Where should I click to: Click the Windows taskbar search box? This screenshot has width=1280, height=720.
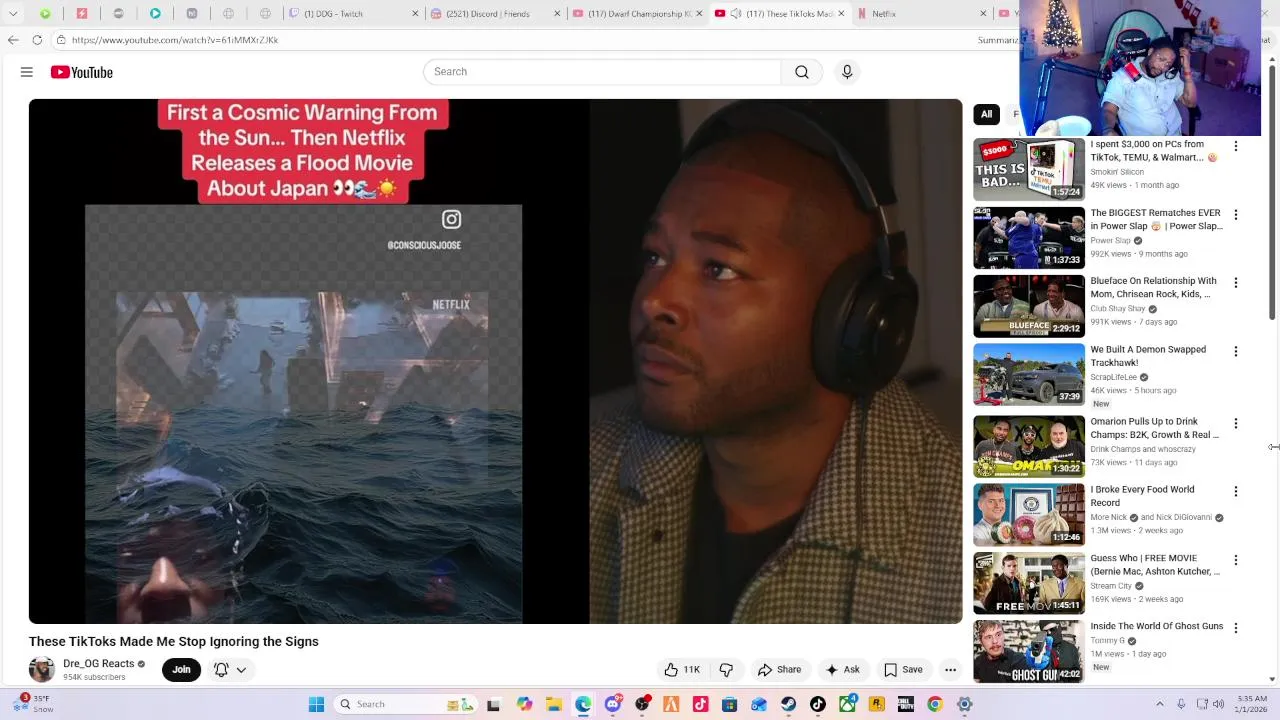[x=406, y=704]
